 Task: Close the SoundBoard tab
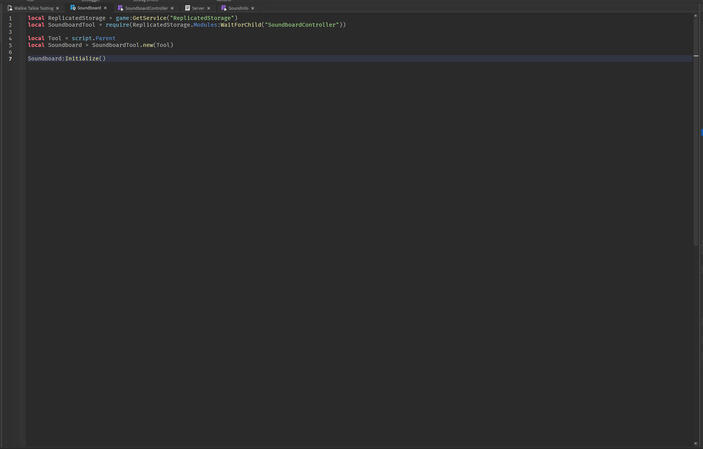[x=105, y=8]
